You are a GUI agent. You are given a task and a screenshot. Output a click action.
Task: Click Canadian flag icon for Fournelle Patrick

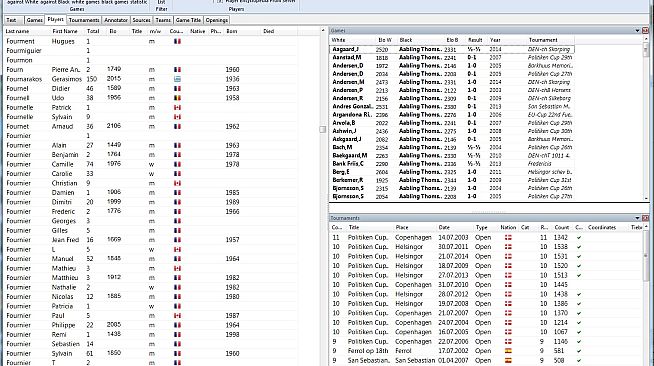[x=177, y=108]
